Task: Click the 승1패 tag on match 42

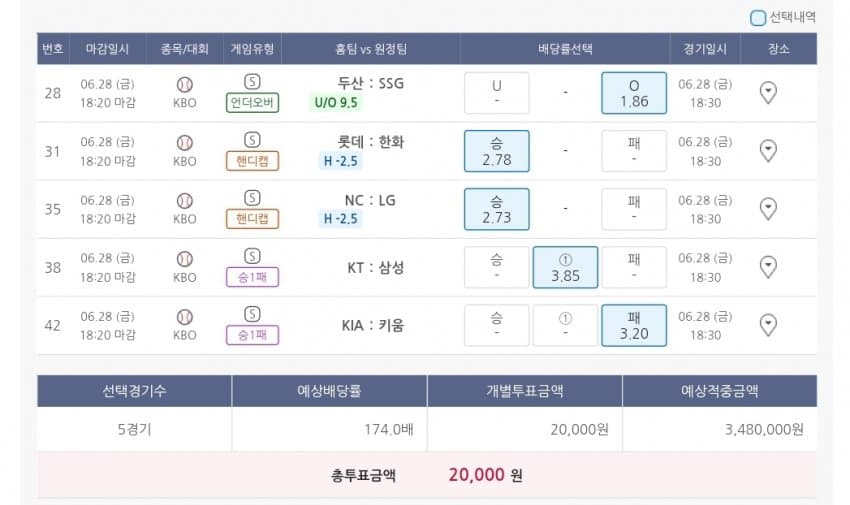Action: (253, 335)
